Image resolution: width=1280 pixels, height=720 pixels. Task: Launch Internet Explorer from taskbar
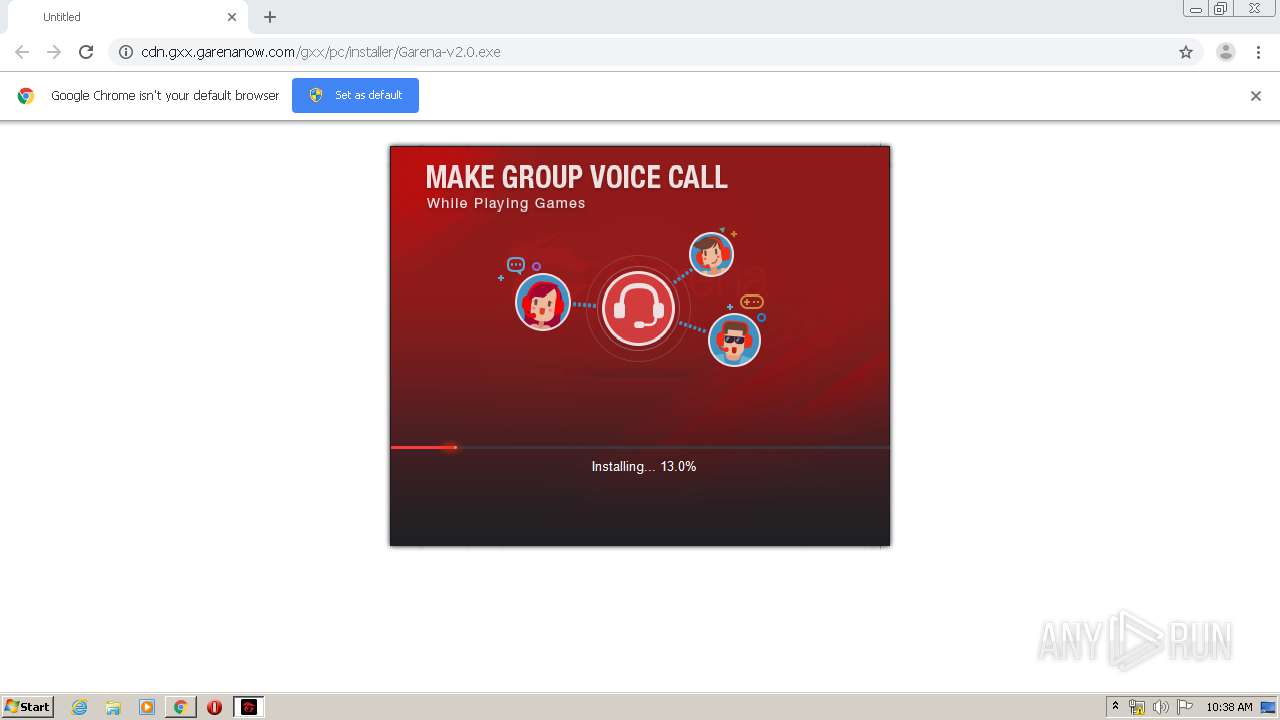click(80, 707)
